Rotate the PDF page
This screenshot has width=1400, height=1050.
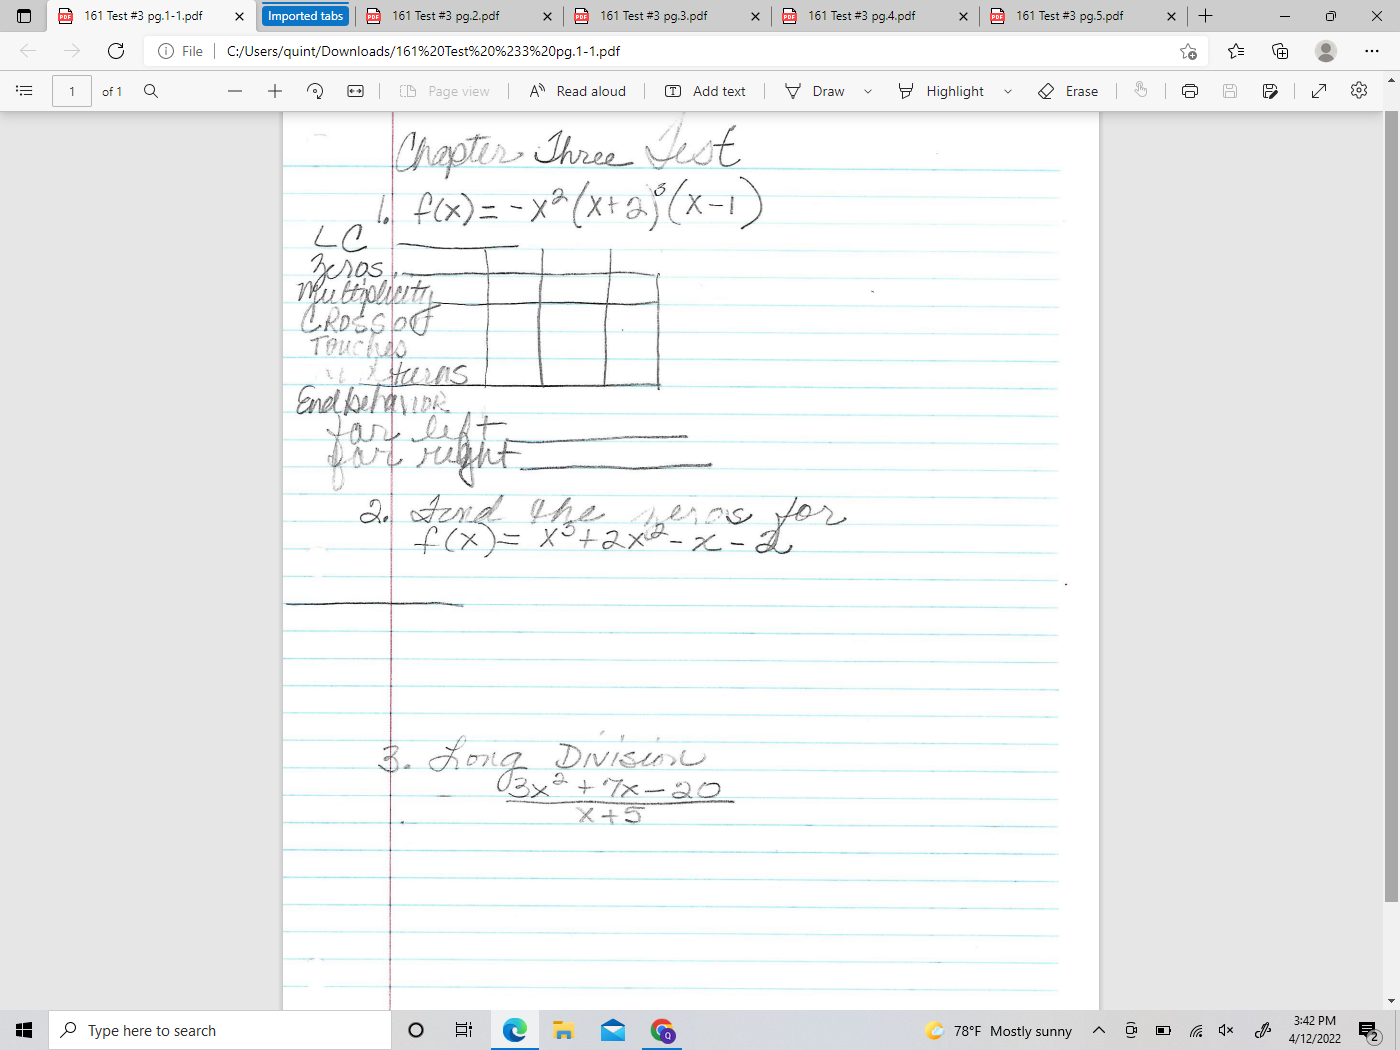[x=314, y=90]
